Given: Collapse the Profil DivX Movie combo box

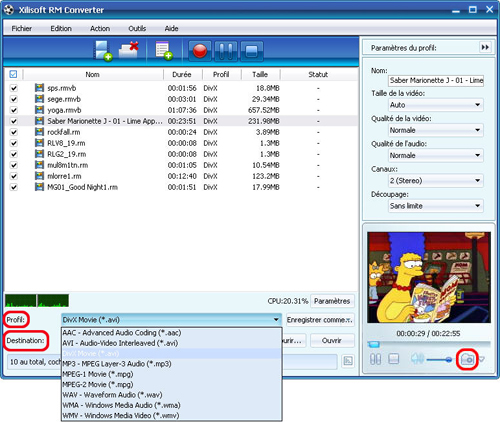Looking at the screenshot, I should pyautogui.click(x=171, y=320).
